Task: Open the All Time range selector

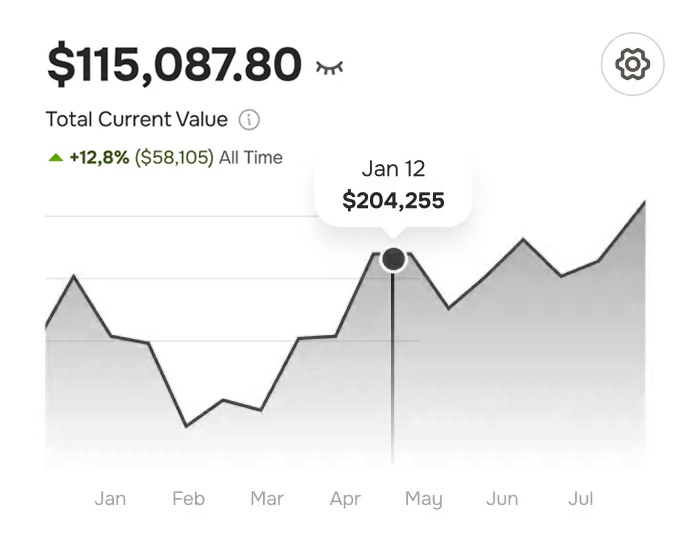Action: pos(251,157)
